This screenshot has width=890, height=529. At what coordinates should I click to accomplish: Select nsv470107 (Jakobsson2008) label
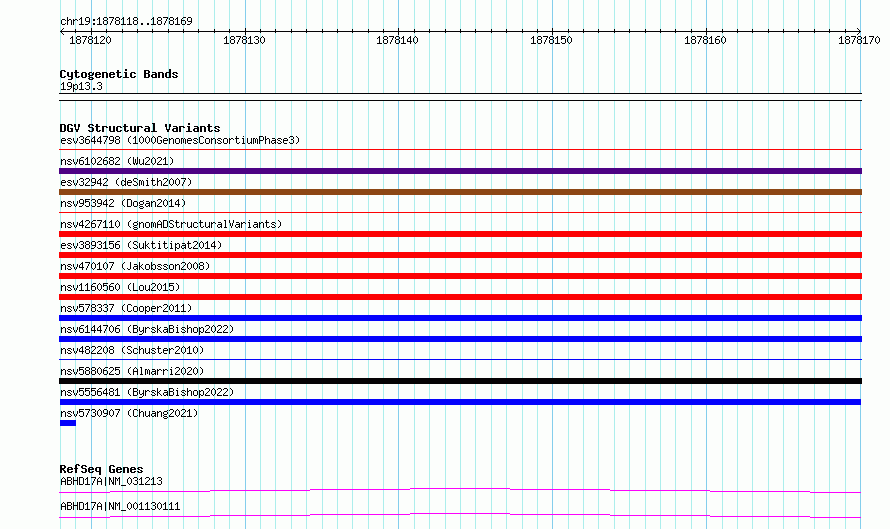tap(135, 266)
